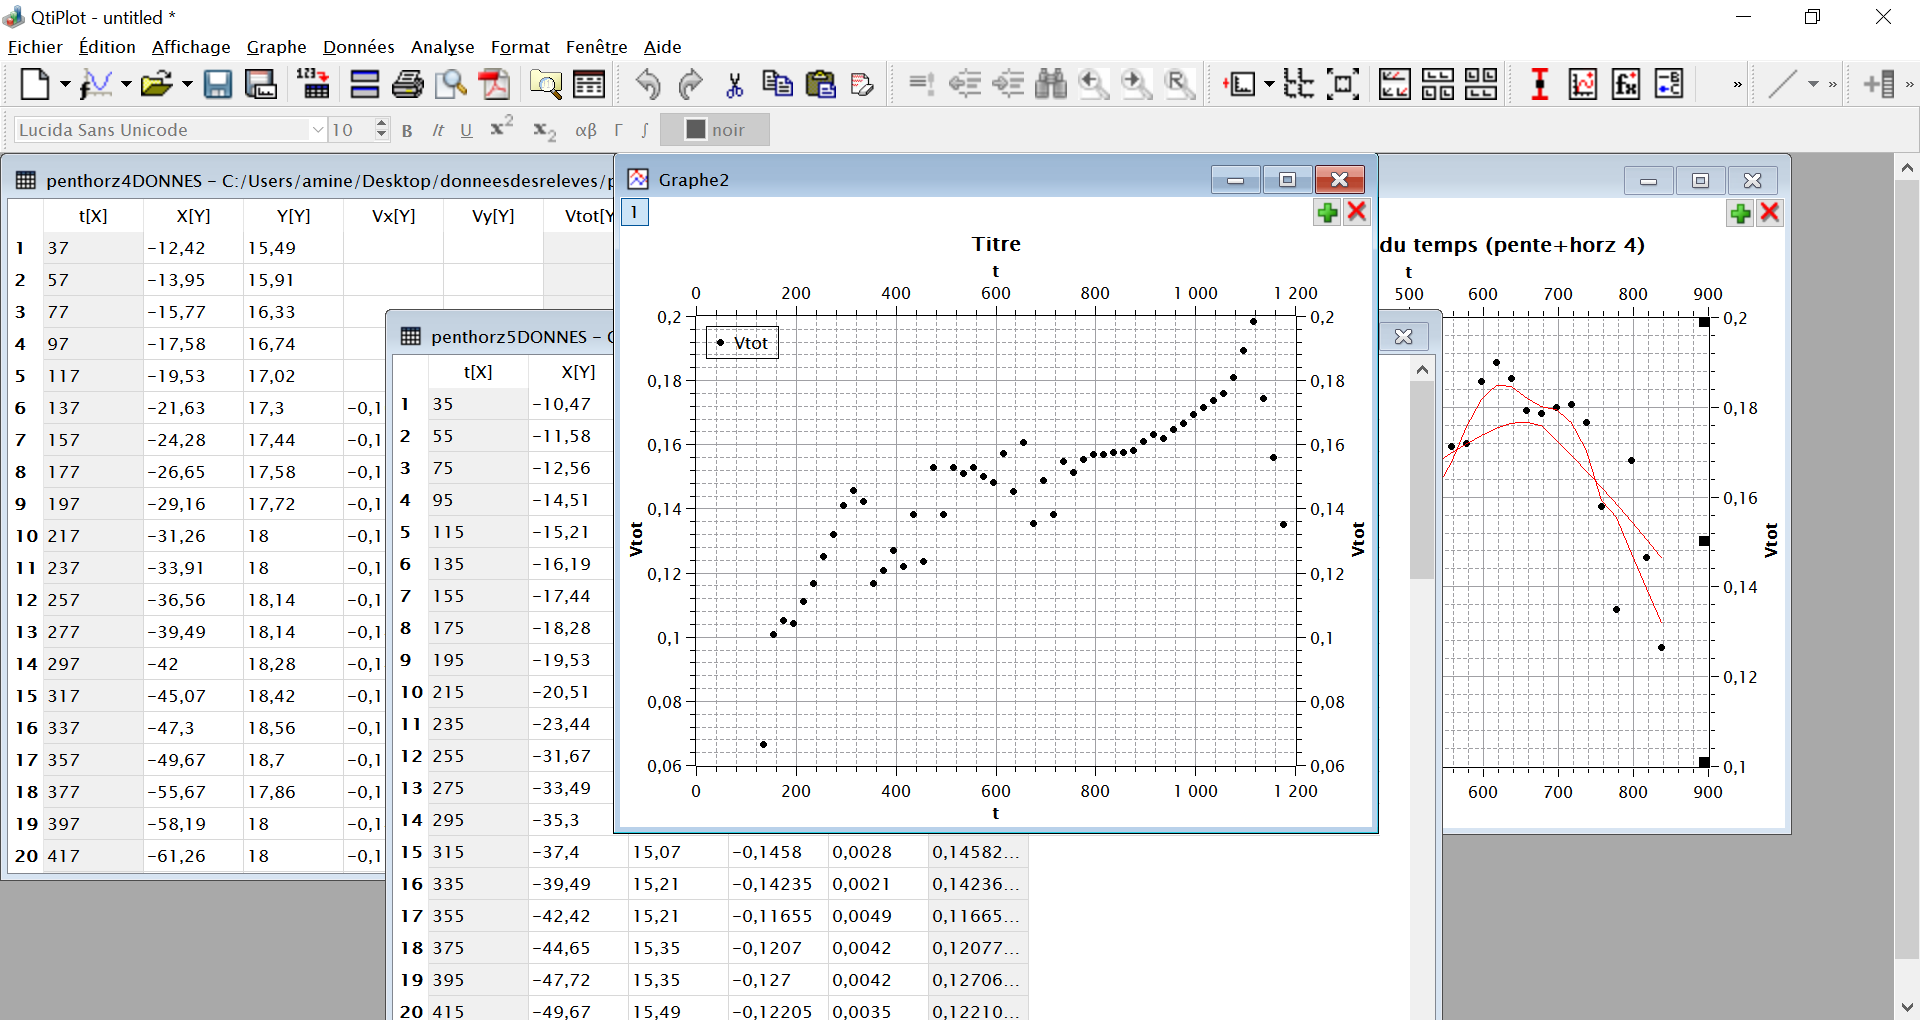Click the noir text color swatch
1920x1020 pixels.
(x=715, y=130)
